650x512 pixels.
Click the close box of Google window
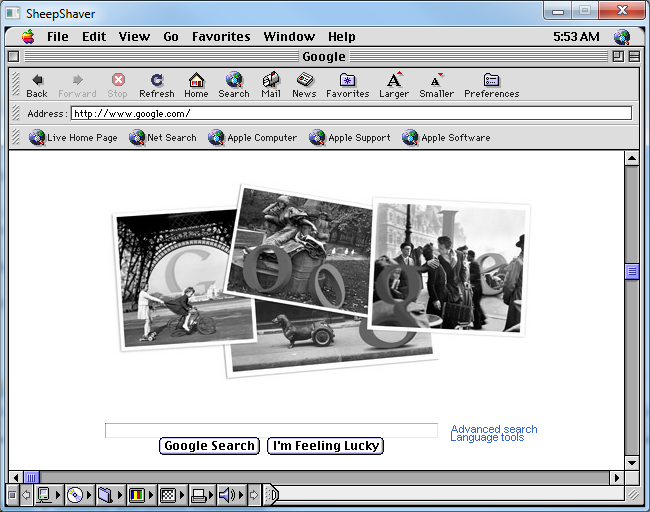pyautogui.click(x=13, y=56)
